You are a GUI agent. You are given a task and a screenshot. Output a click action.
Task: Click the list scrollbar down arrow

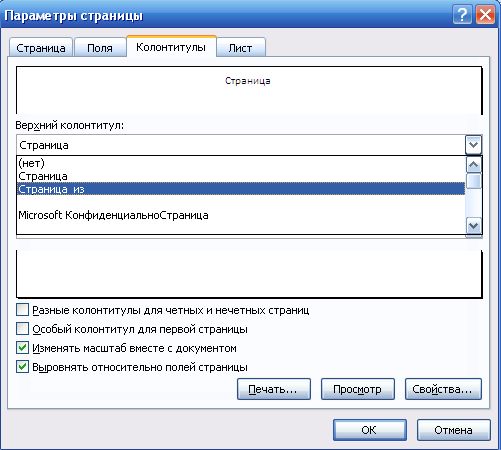[474, 226]
